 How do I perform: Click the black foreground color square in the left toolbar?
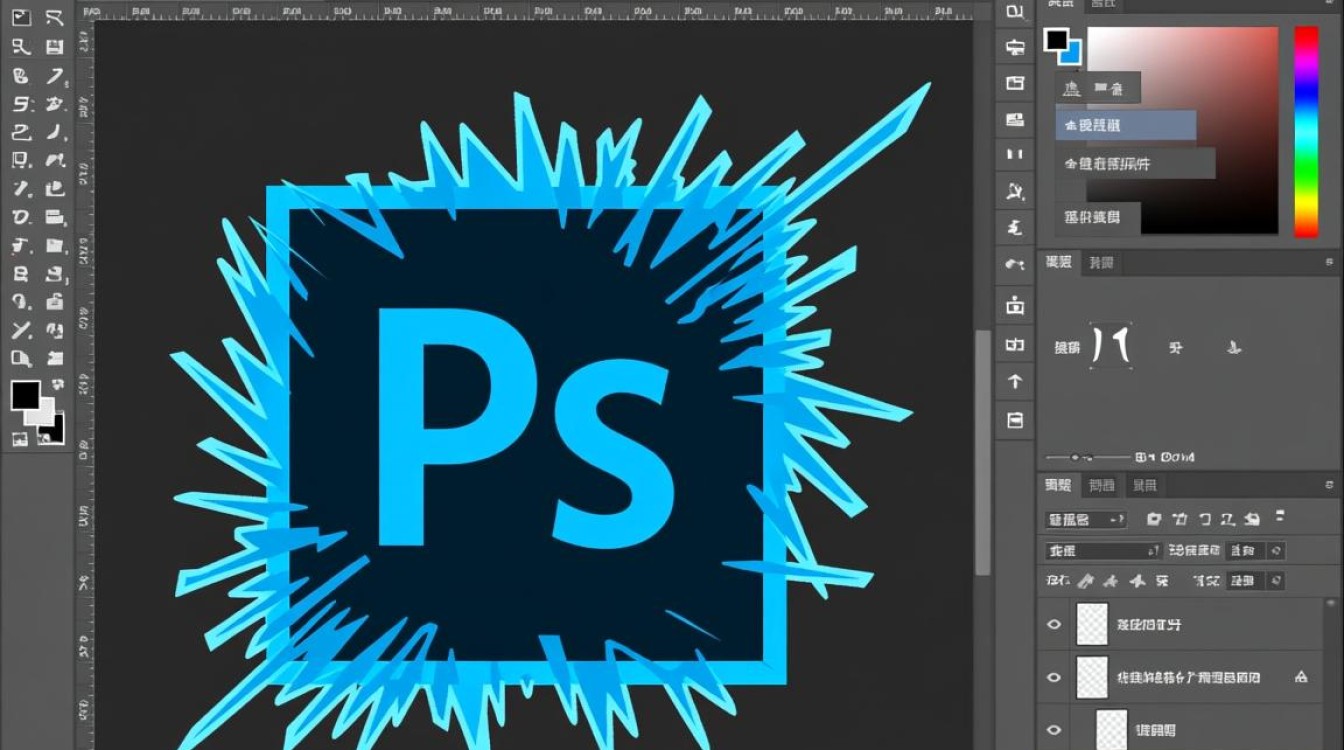coord(25,396)
